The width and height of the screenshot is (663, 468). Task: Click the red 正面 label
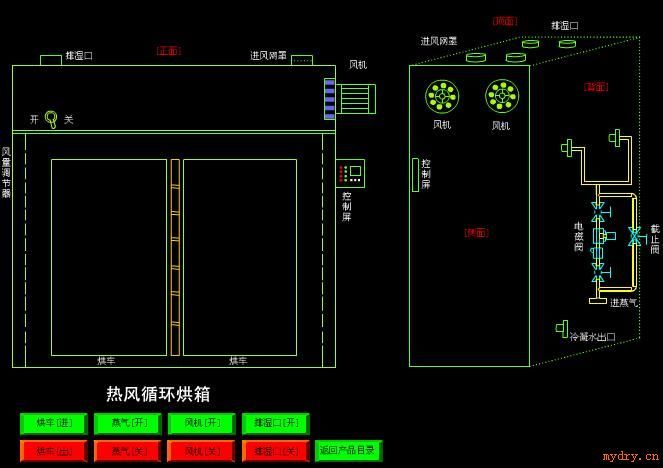click(x=169, y=51)
